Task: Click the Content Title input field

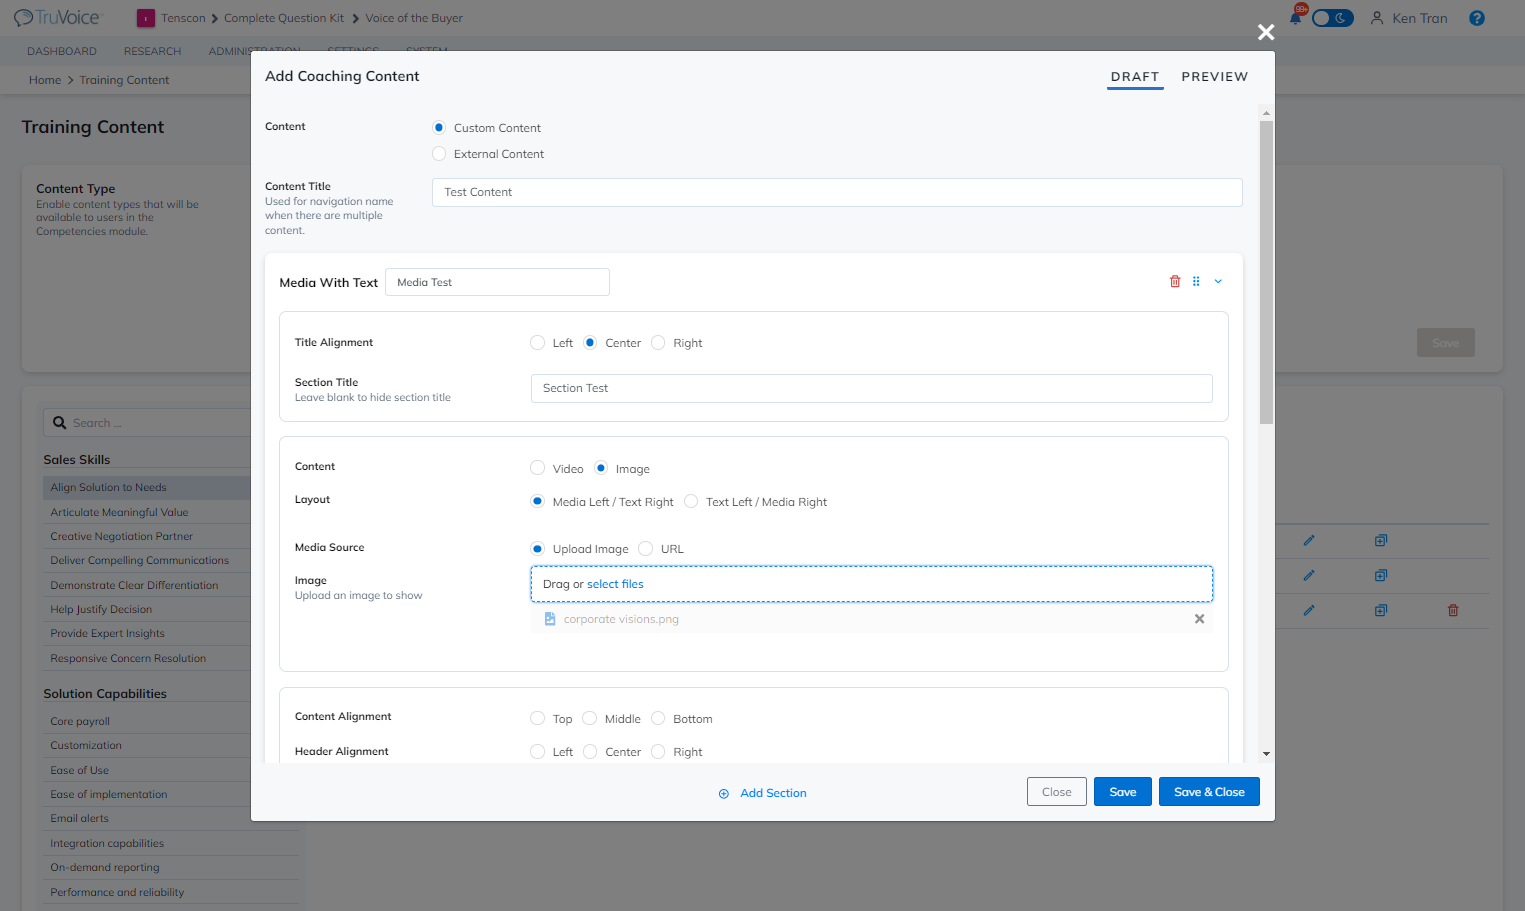Action: click(837, 193)
